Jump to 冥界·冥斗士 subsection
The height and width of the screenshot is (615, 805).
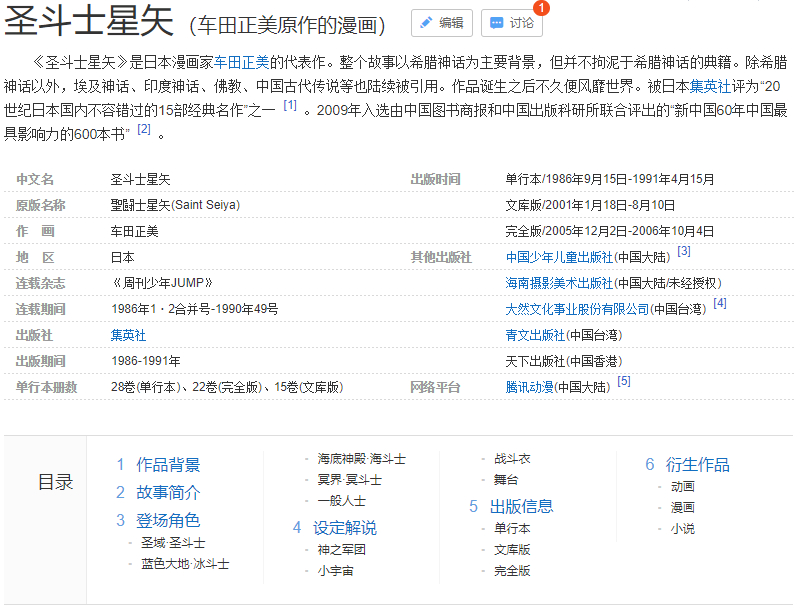(350, 479)
